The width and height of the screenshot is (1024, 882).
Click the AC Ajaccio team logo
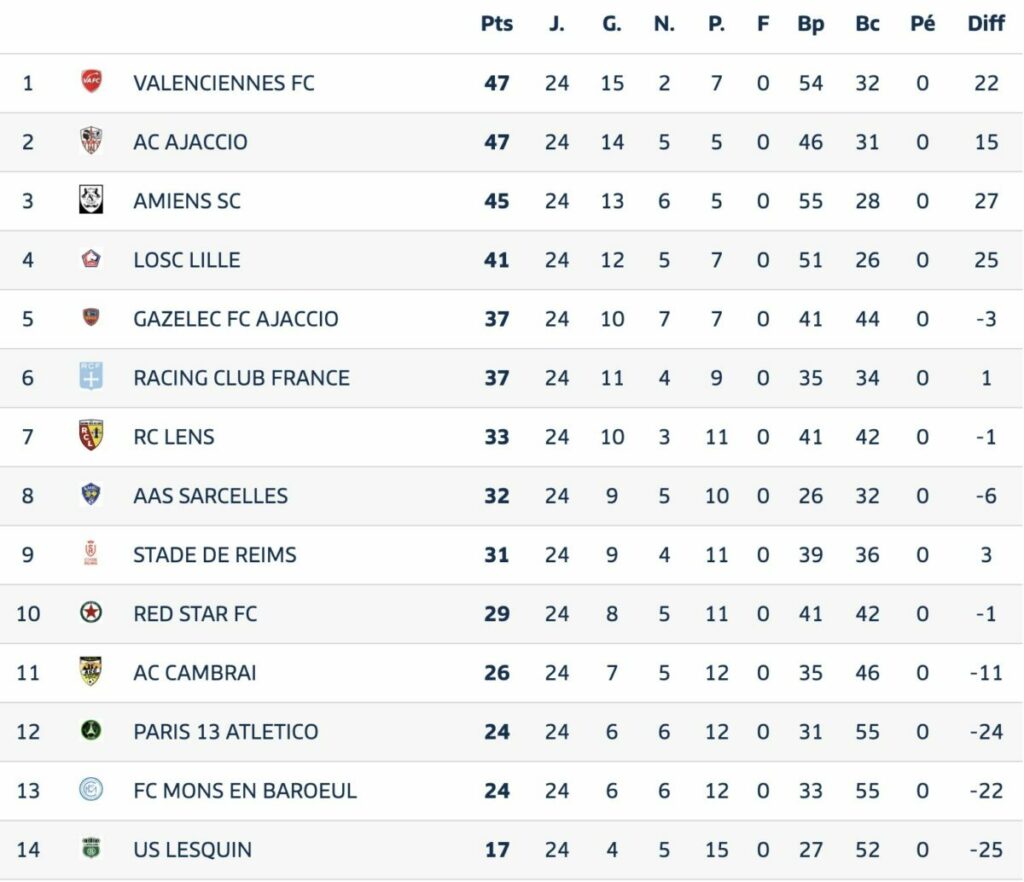91,140
